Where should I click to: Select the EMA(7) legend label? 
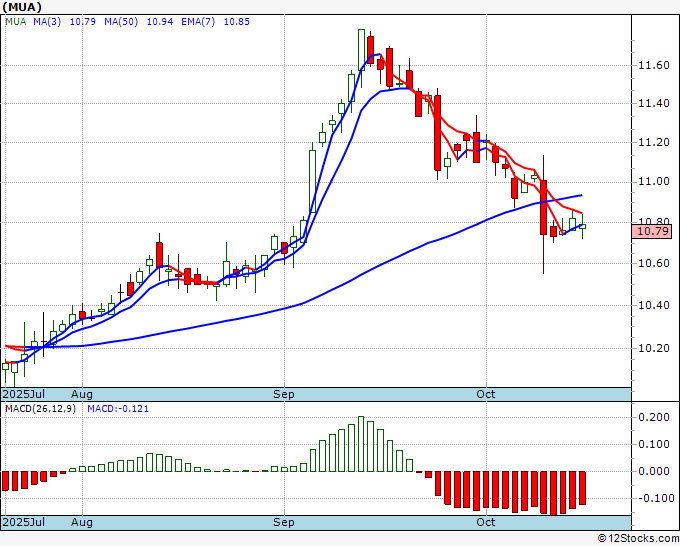point(198,22)
